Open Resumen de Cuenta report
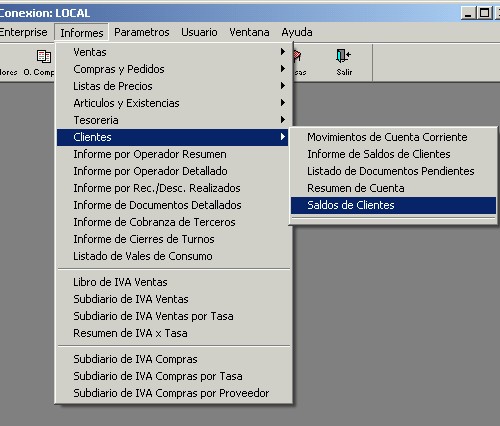The width and height of the screenshot is (500, 426). [393, 188]
